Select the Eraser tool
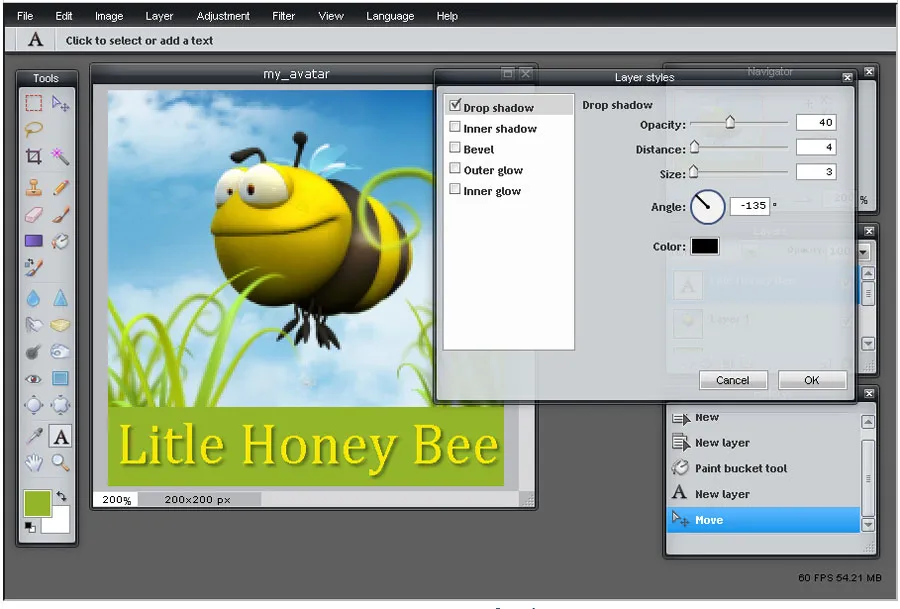The image size is (900, 609). pos(34,215)
